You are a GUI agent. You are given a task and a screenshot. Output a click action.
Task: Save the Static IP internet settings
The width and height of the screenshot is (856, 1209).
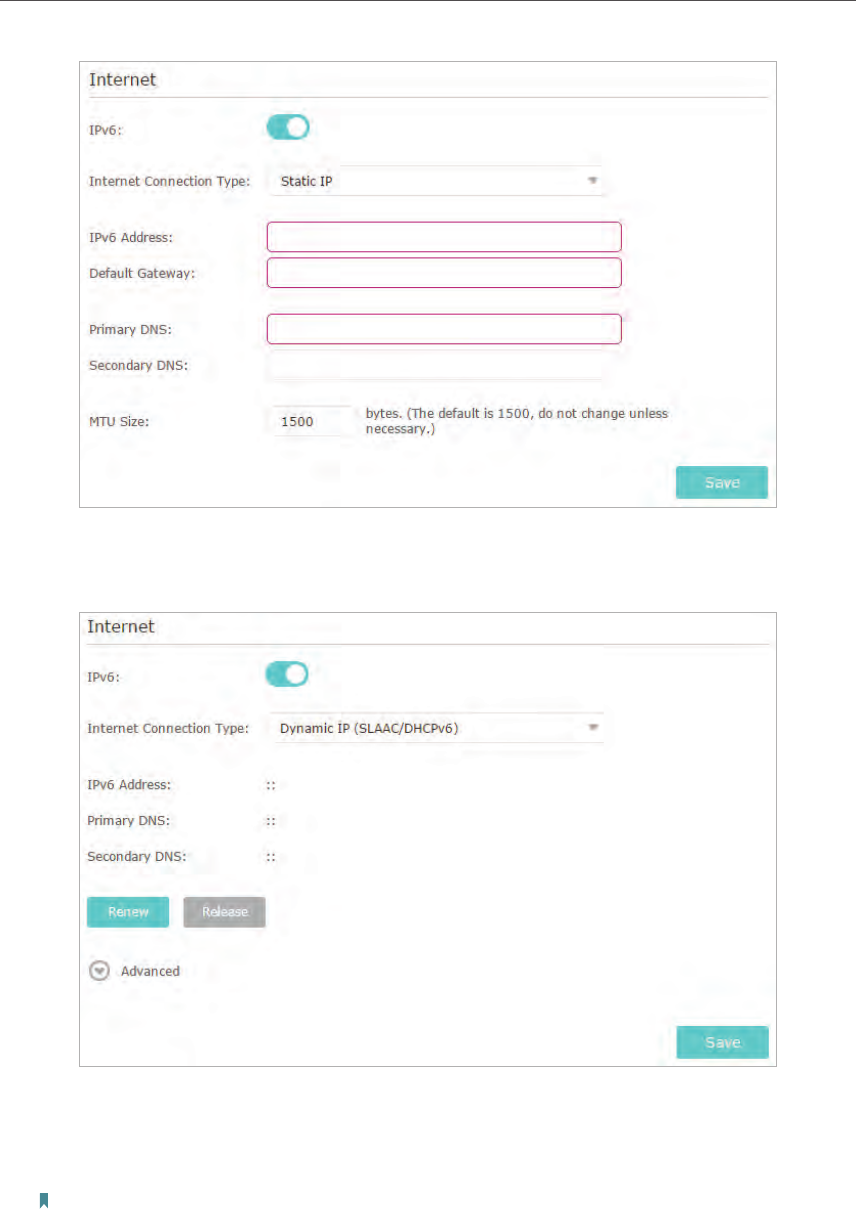(x=721, y=482)
